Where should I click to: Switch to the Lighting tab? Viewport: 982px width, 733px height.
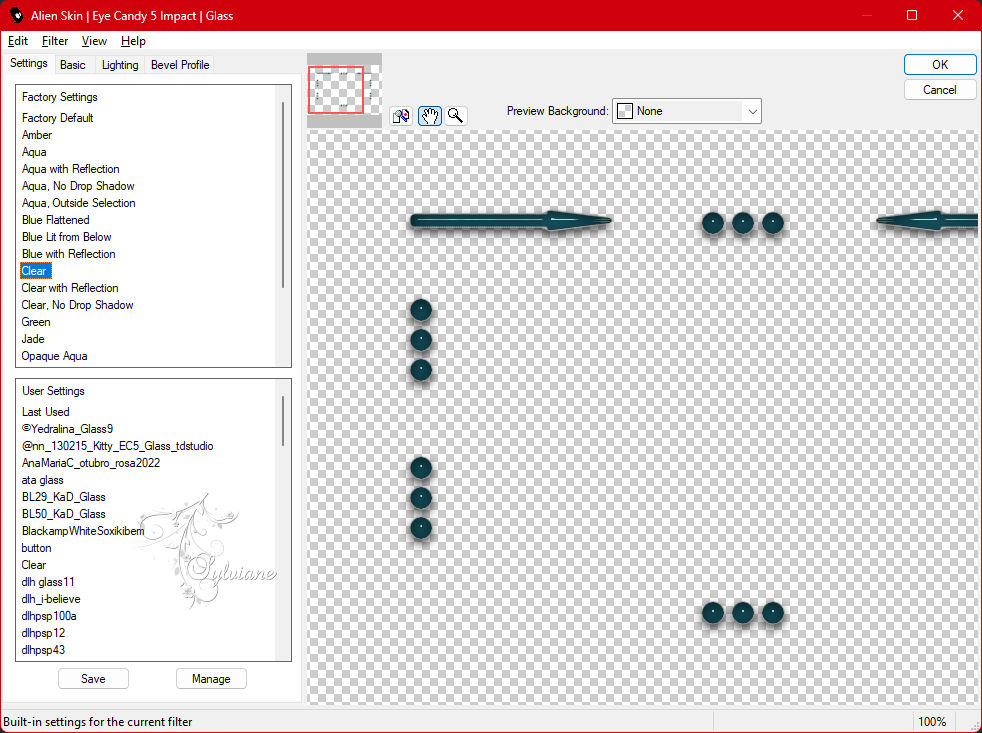[x=120, y=65]
